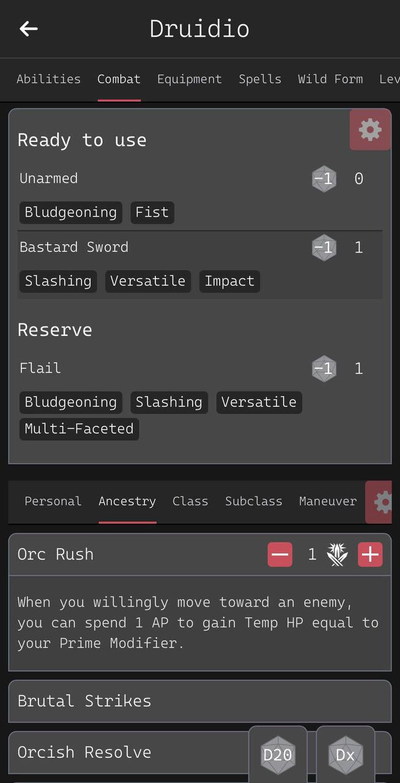This screenshot has height=783, width=400.
Task: Roll the Bastard Sword attack die
Action: point(324,248)
